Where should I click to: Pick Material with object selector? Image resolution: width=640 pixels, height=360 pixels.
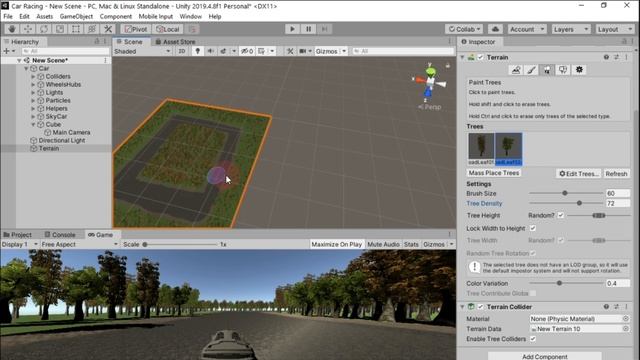pos(626,318)
